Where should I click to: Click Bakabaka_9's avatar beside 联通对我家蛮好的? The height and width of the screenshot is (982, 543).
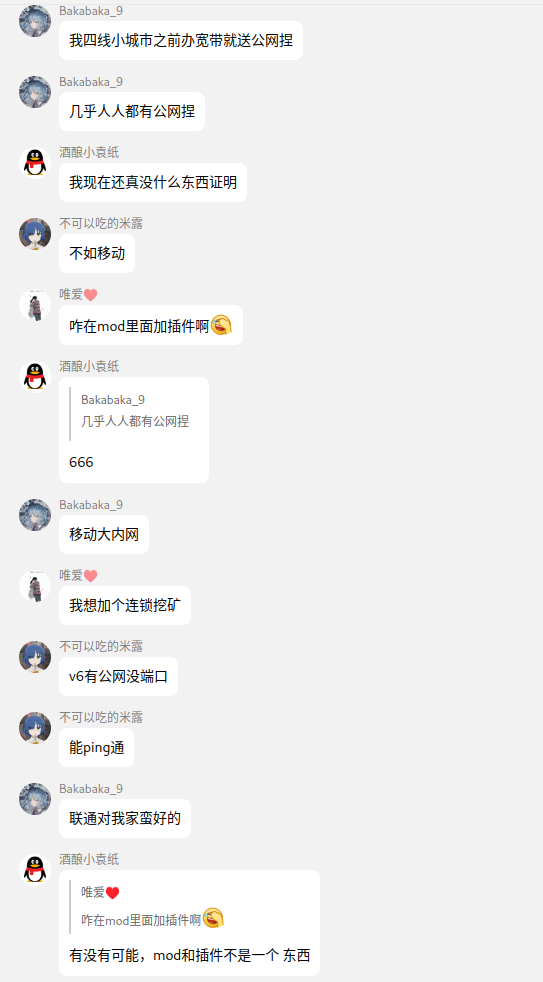coord(35,799)
